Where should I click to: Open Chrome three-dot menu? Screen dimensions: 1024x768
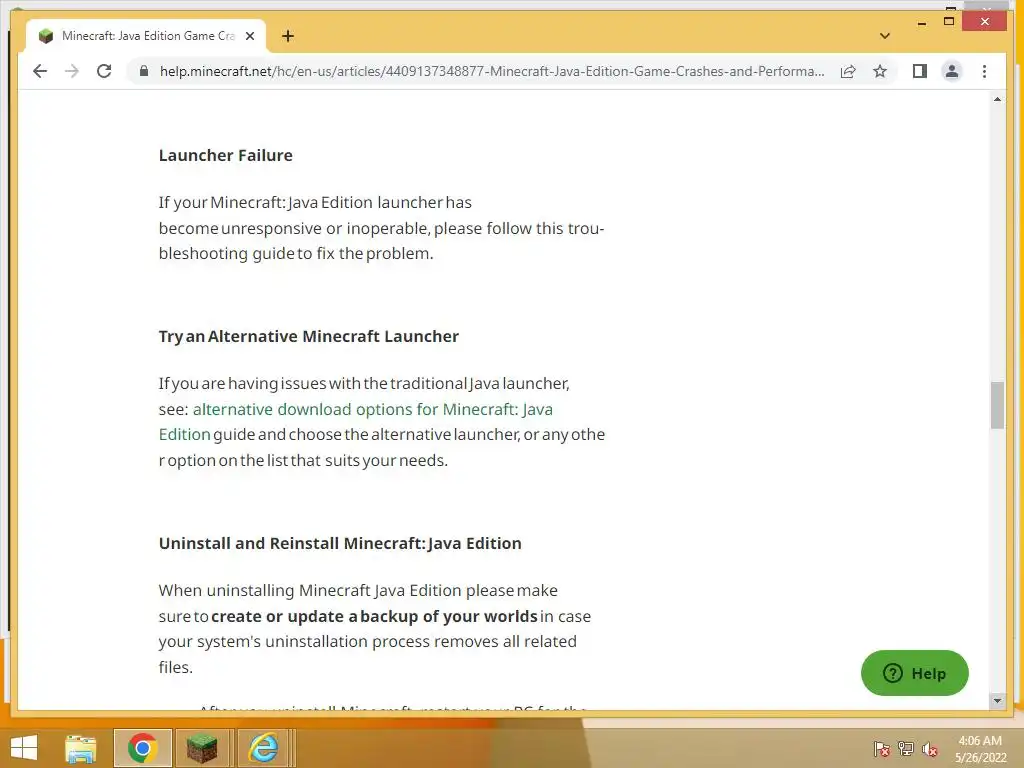(984, 71)
